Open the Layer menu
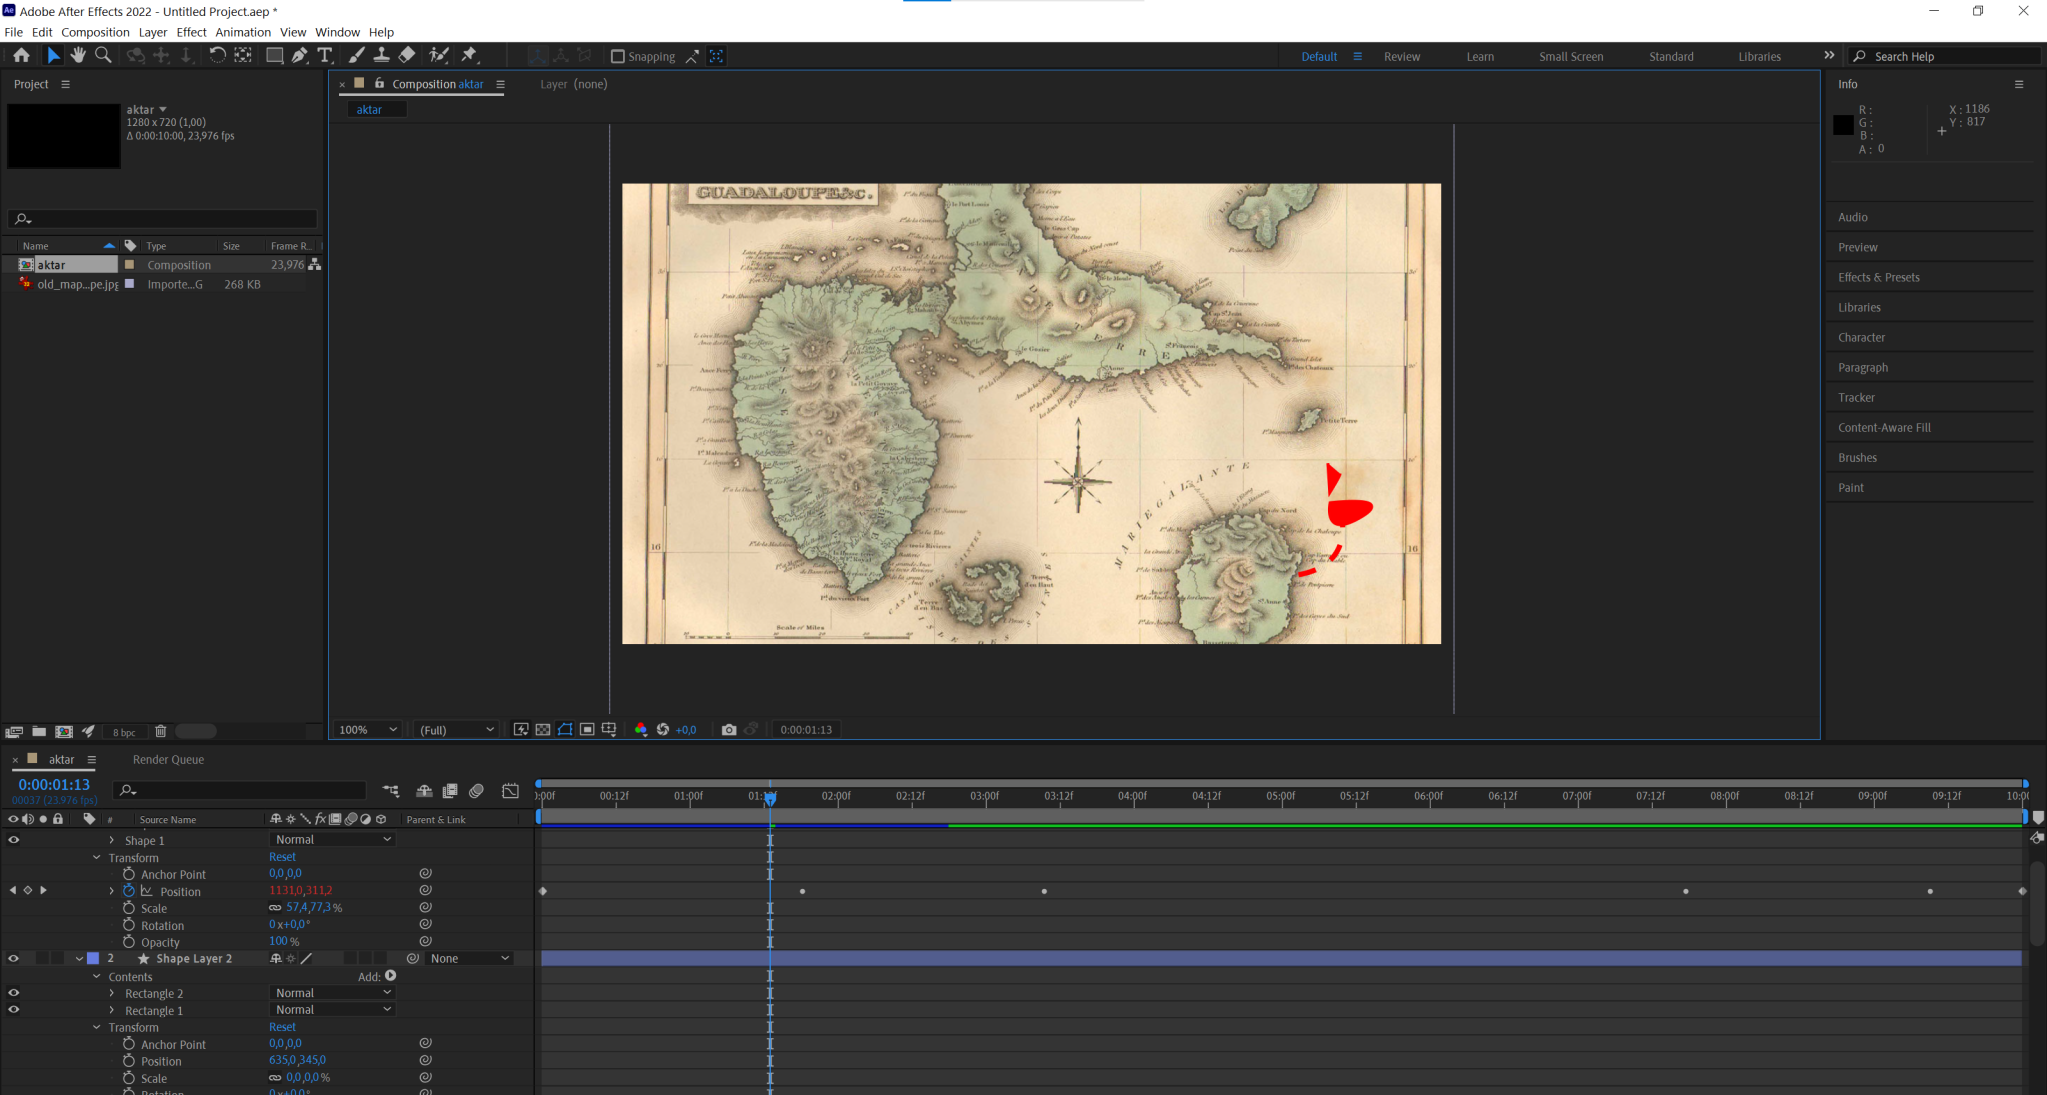The image size is (2047, 1095). 152,32
